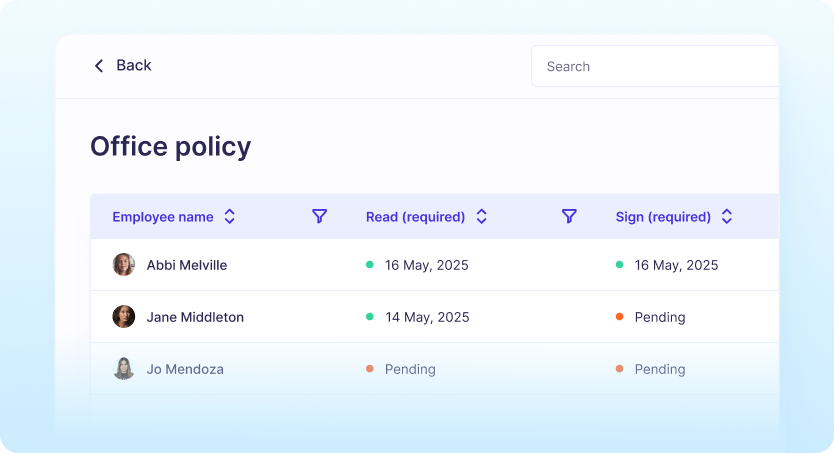Click green status dot beside Abbi's read date

coord(370,265)
